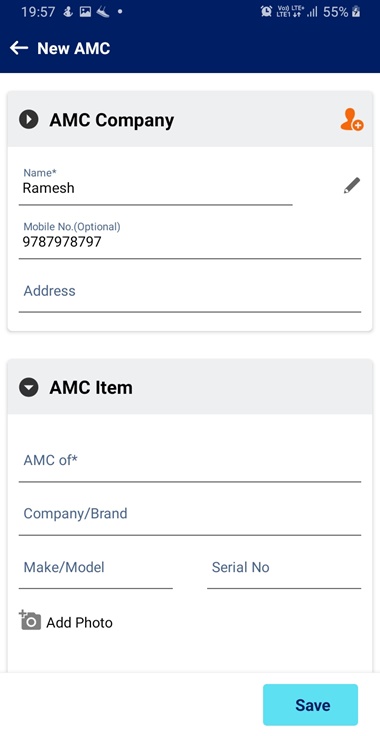Expand the AMC Company section arrow
This screenshot has width=380, height=736.
coord(29,120)
